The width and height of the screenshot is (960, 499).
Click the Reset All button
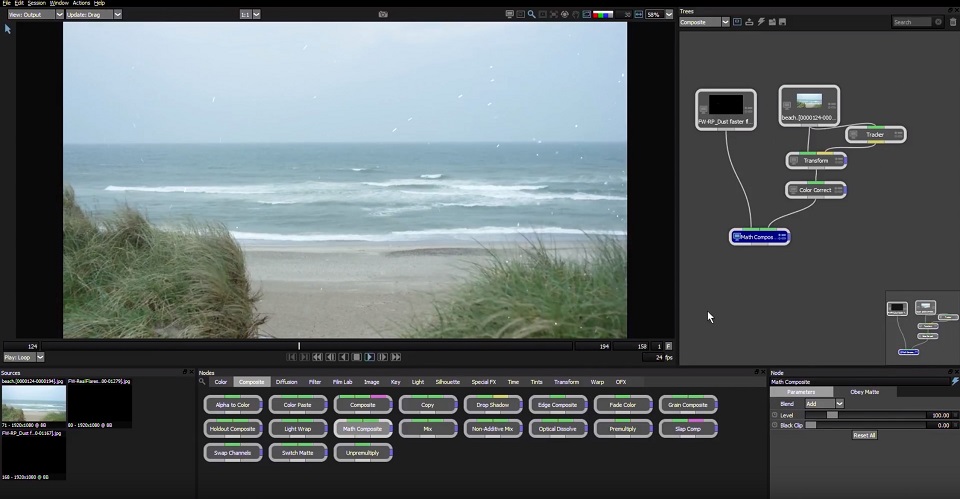(864, 435)
